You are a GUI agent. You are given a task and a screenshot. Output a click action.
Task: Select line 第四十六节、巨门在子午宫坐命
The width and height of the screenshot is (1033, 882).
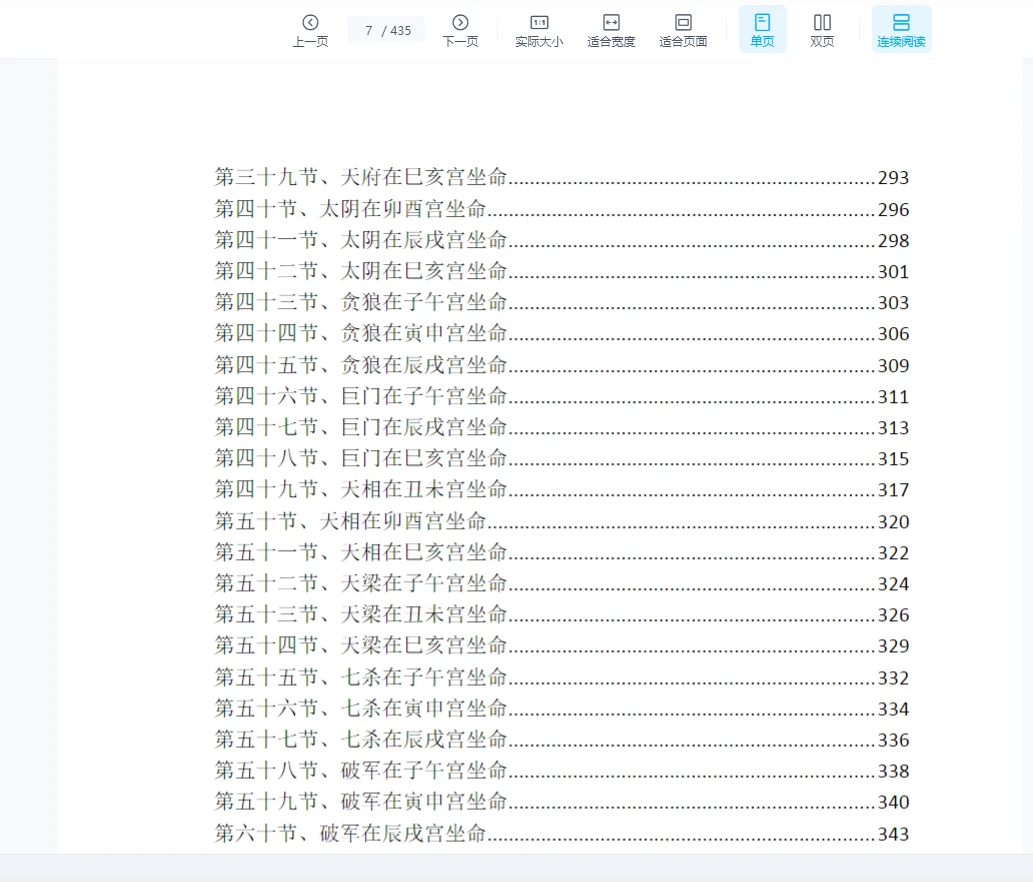(x=562, y=396)
